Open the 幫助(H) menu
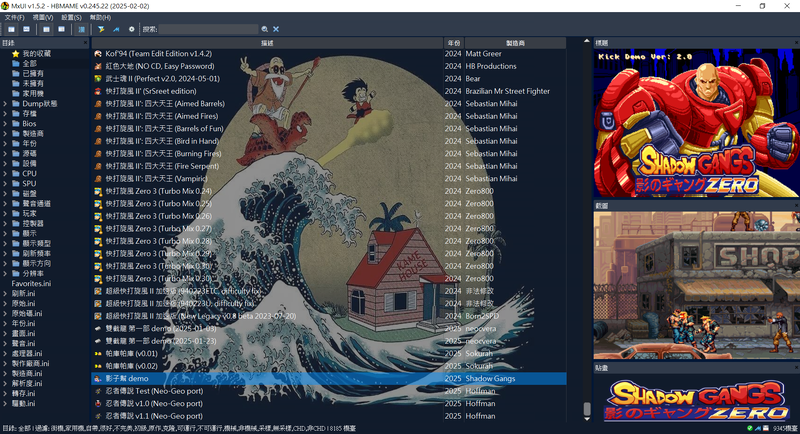 pos(100,17)
